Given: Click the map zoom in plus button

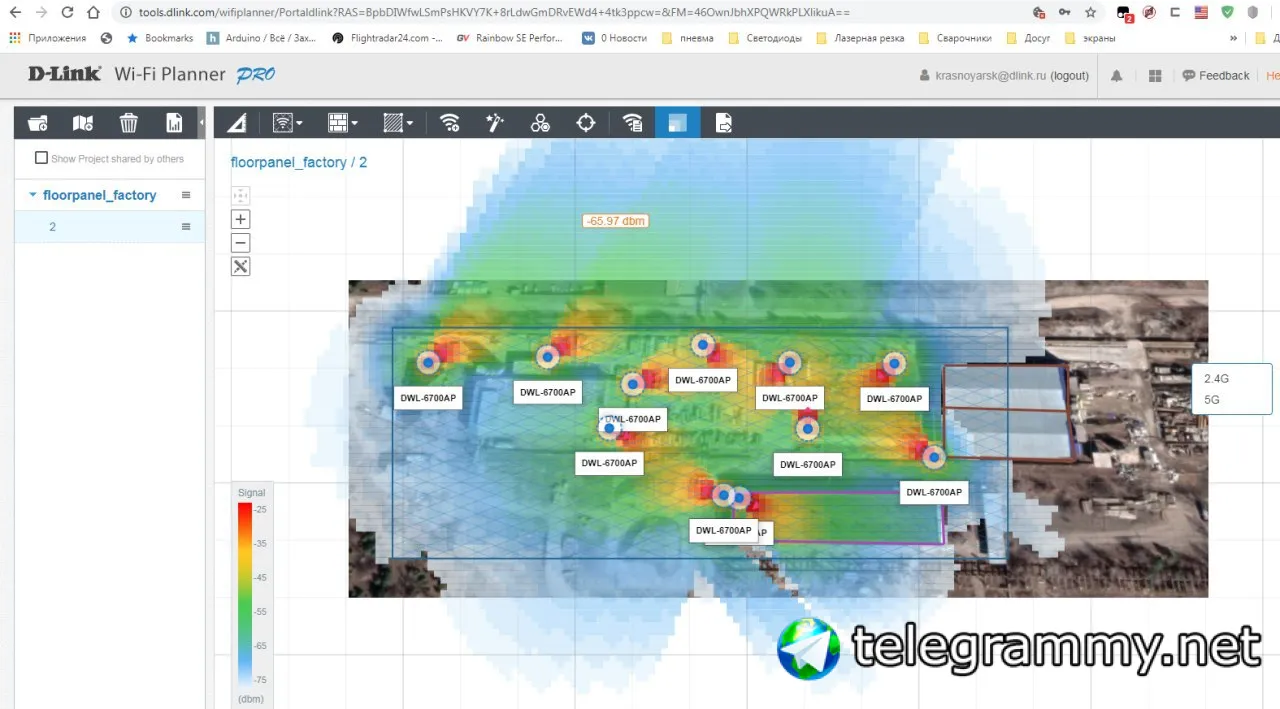Looking at the screenshot, I should coord(240,219).
